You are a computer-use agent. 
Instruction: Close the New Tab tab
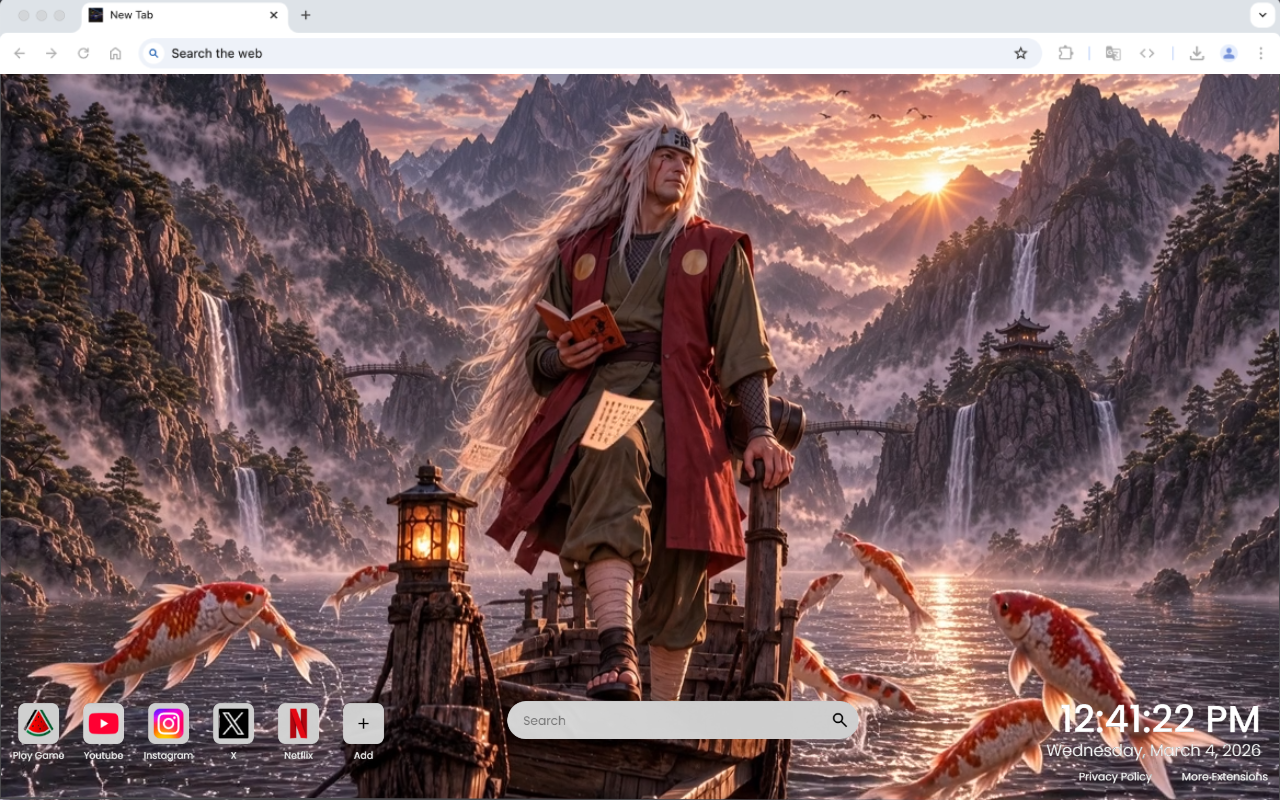pyautogui.click(x=274, y=15)
